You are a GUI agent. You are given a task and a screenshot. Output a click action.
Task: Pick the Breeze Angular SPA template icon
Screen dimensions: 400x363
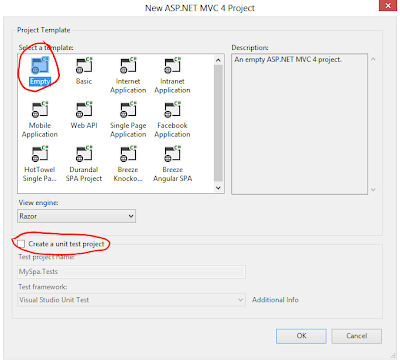click(x=172, y=154)
